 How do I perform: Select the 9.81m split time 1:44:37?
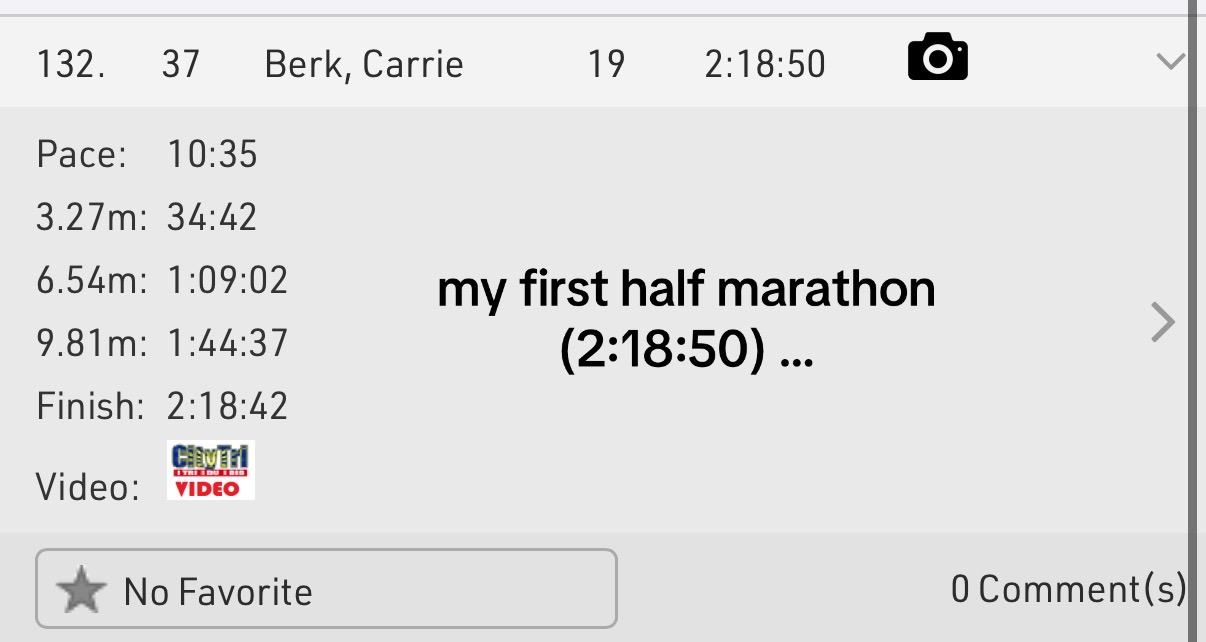[x=227, y=343]
